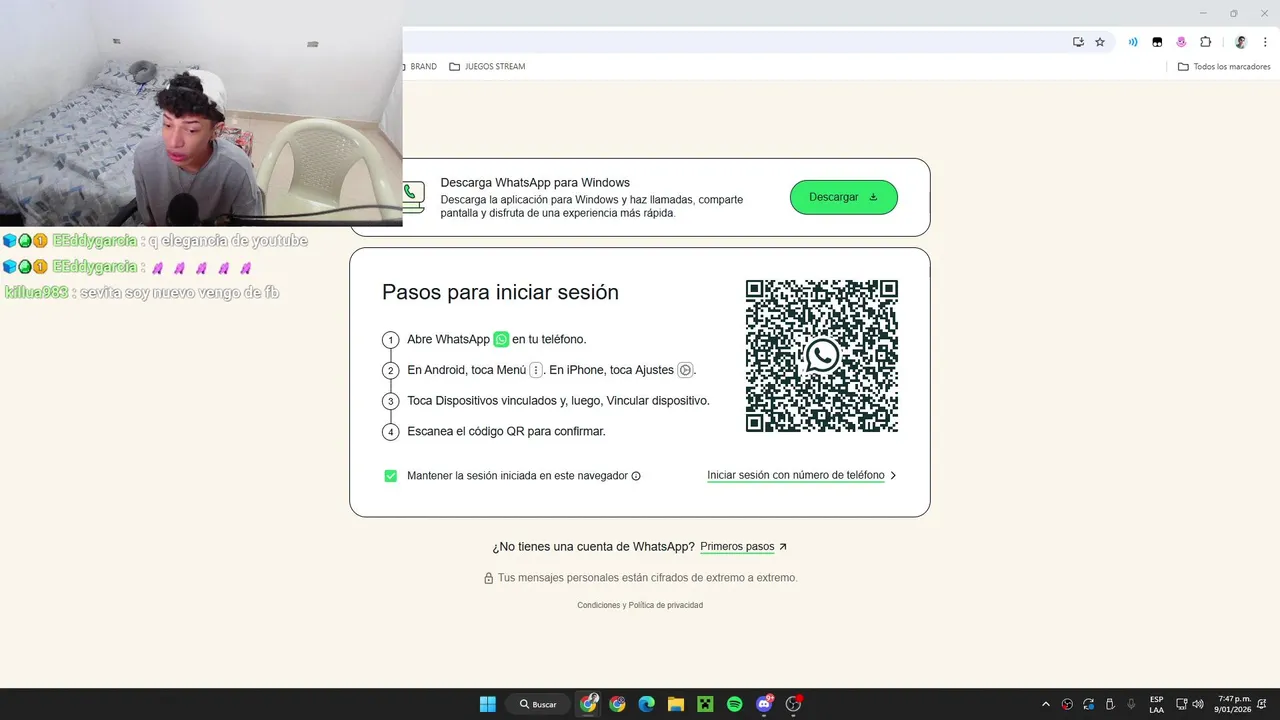Click the USB device tray icon
The image size is (1280, 720).
coord(1110,704)
